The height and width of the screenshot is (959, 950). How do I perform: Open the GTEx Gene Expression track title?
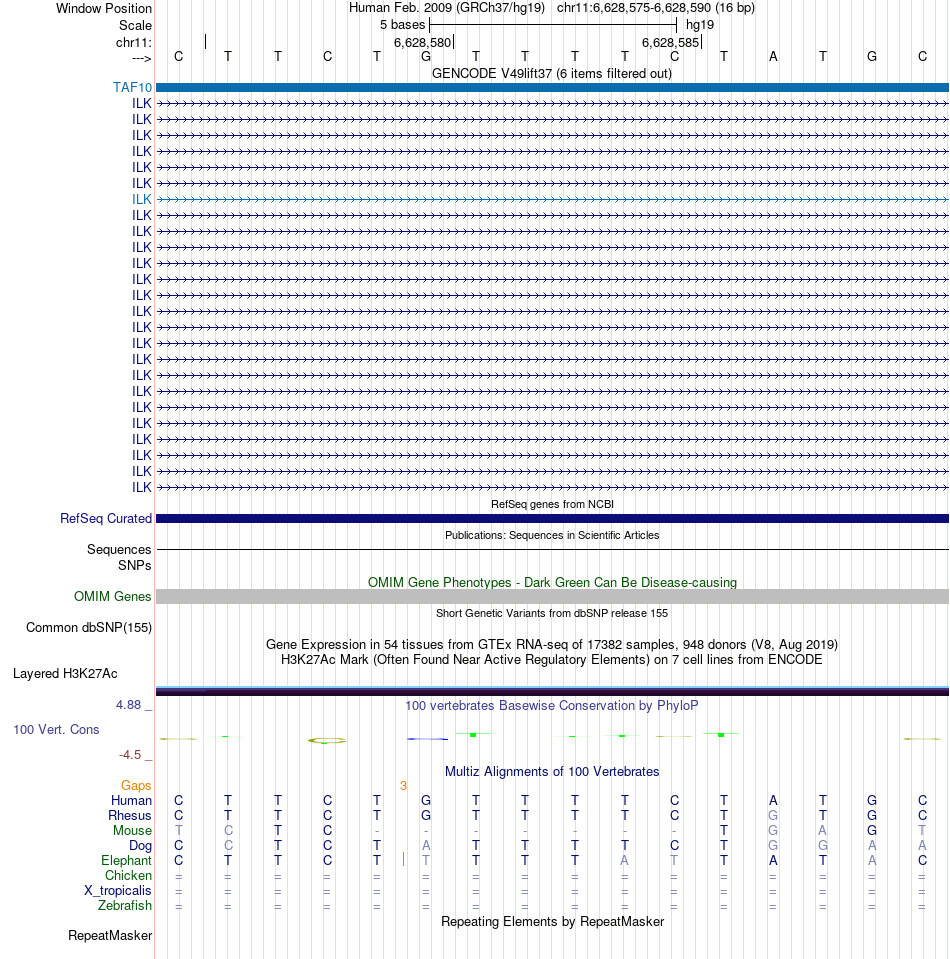(552, 644)
